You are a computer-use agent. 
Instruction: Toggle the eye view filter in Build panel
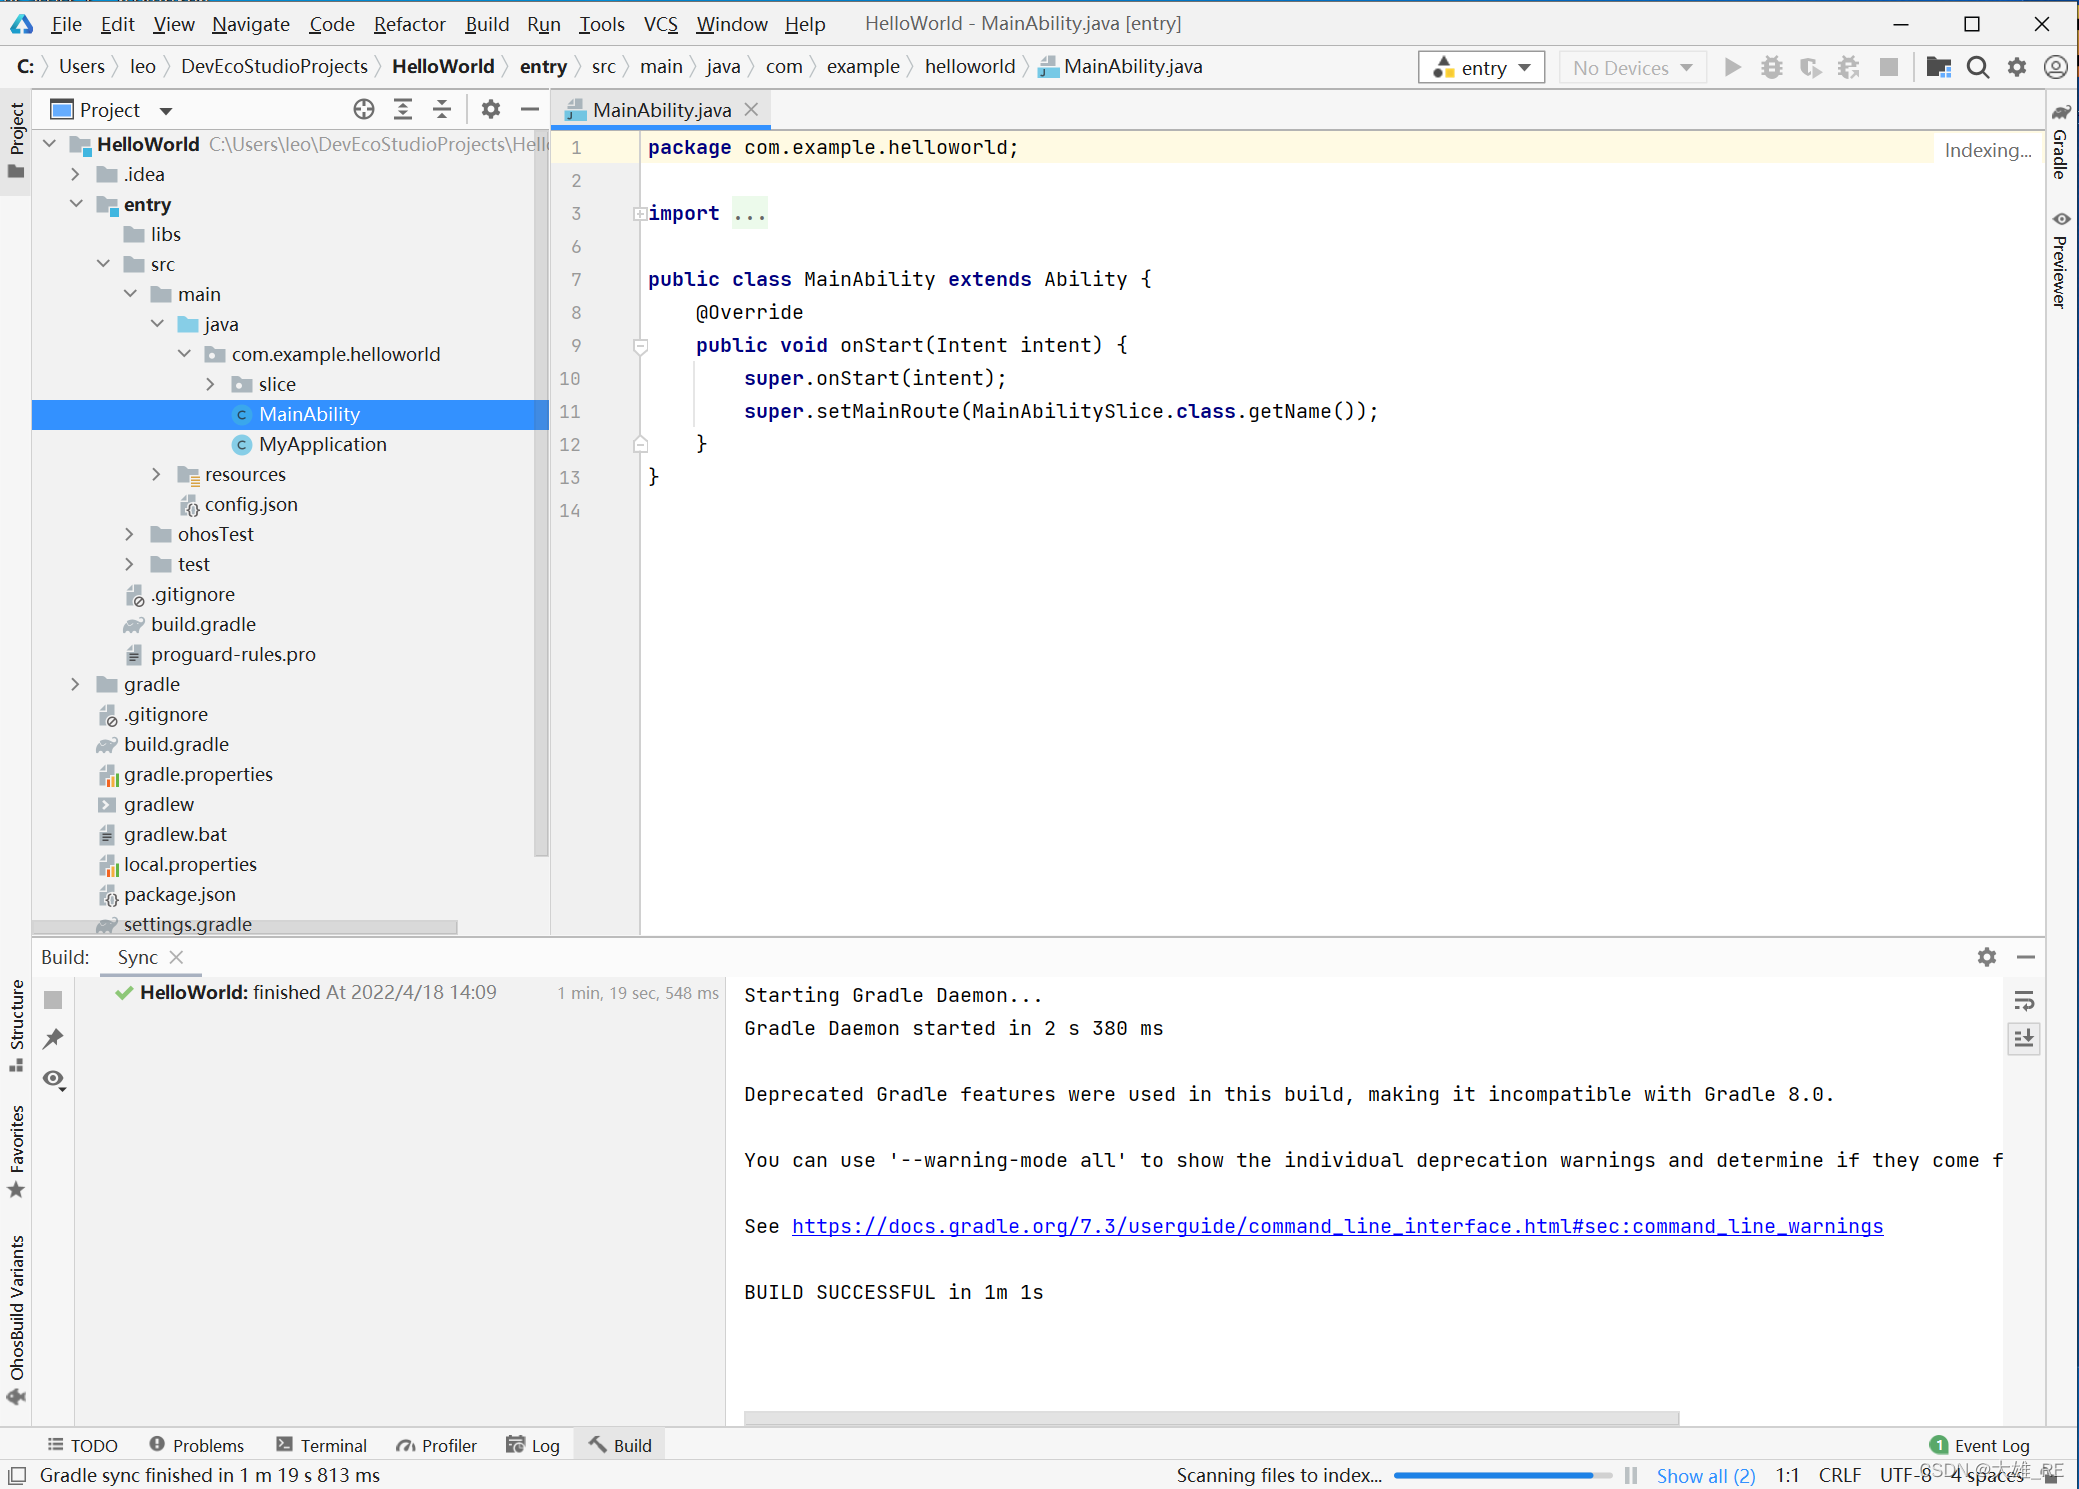coord(54,1080)
